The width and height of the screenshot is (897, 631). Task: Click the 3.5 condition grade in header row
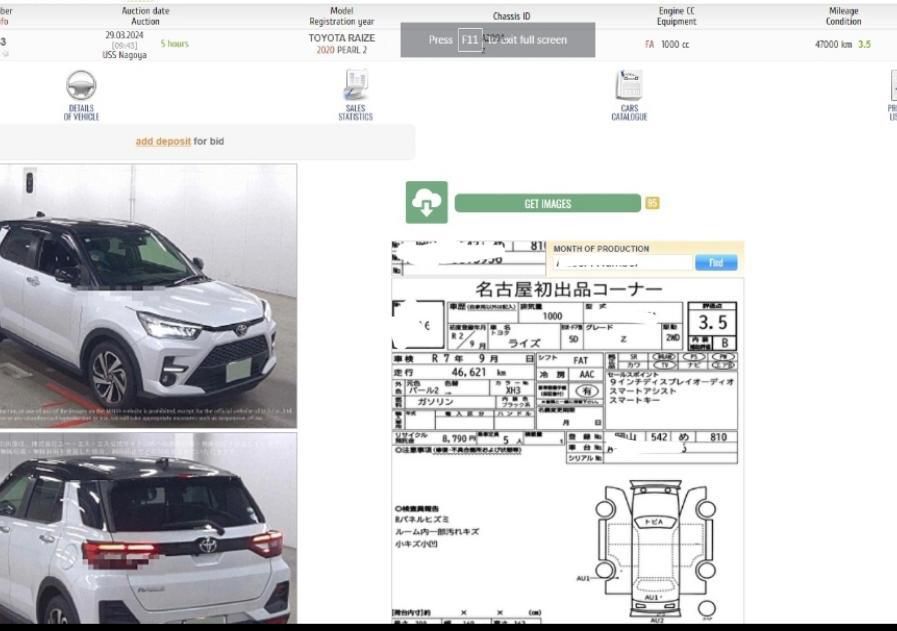(x=864, y=44)
